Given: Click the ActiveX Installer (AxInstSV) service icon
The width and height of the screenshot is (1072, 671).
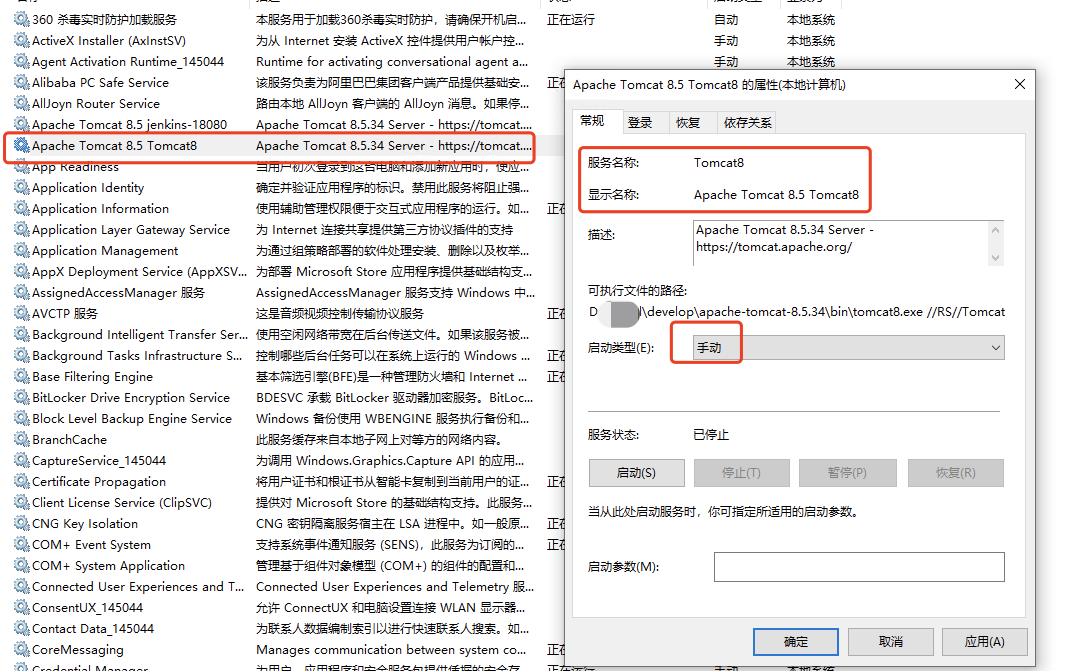Looking at the screenshot, I should 22,40.
